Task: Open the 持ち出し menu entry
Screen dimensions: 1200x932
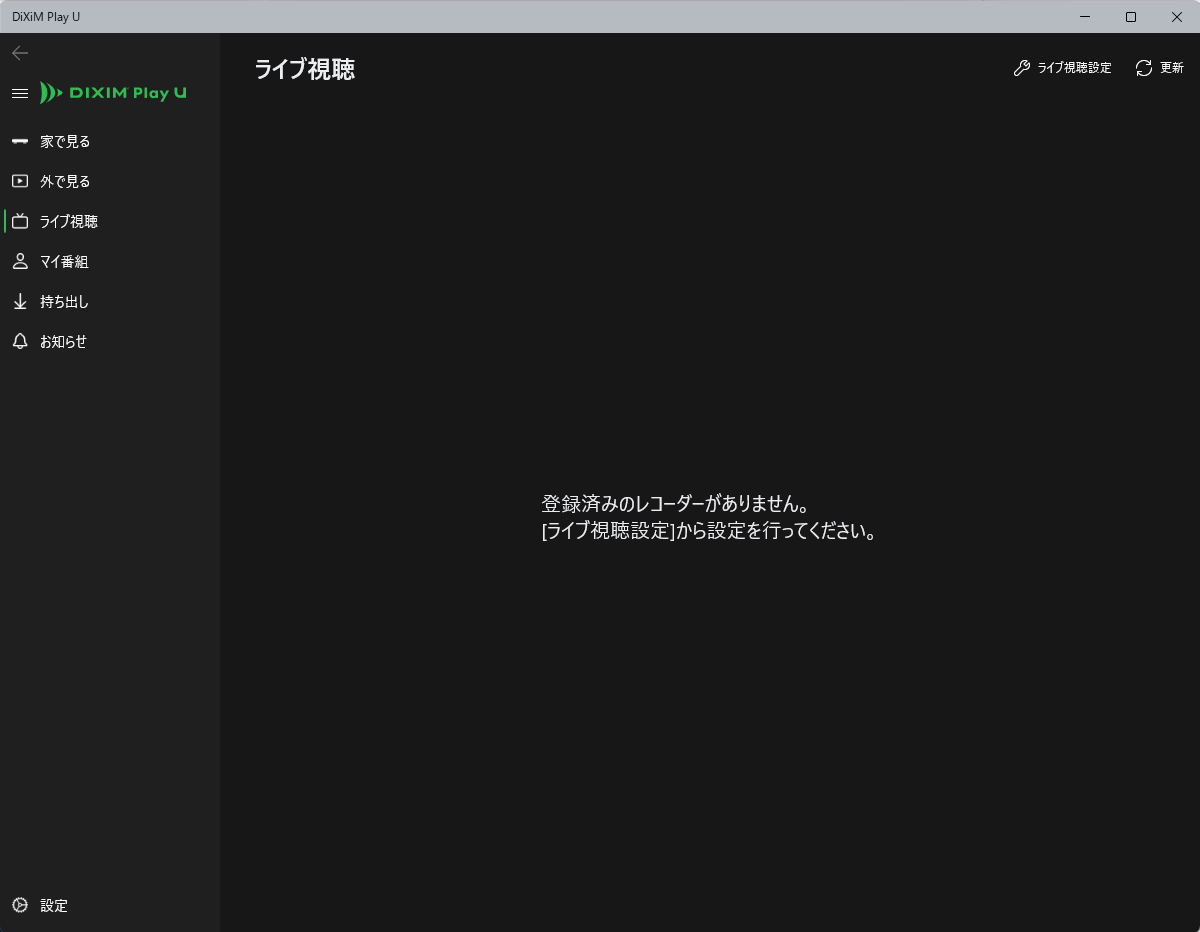Action: click(x=64, y=302)
